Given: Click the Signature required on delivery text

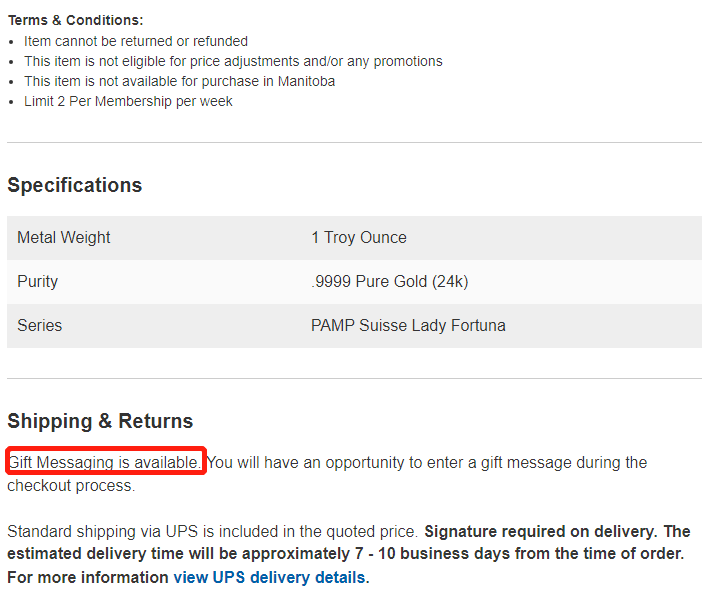Looking at the screenshot, I should 540,531.
